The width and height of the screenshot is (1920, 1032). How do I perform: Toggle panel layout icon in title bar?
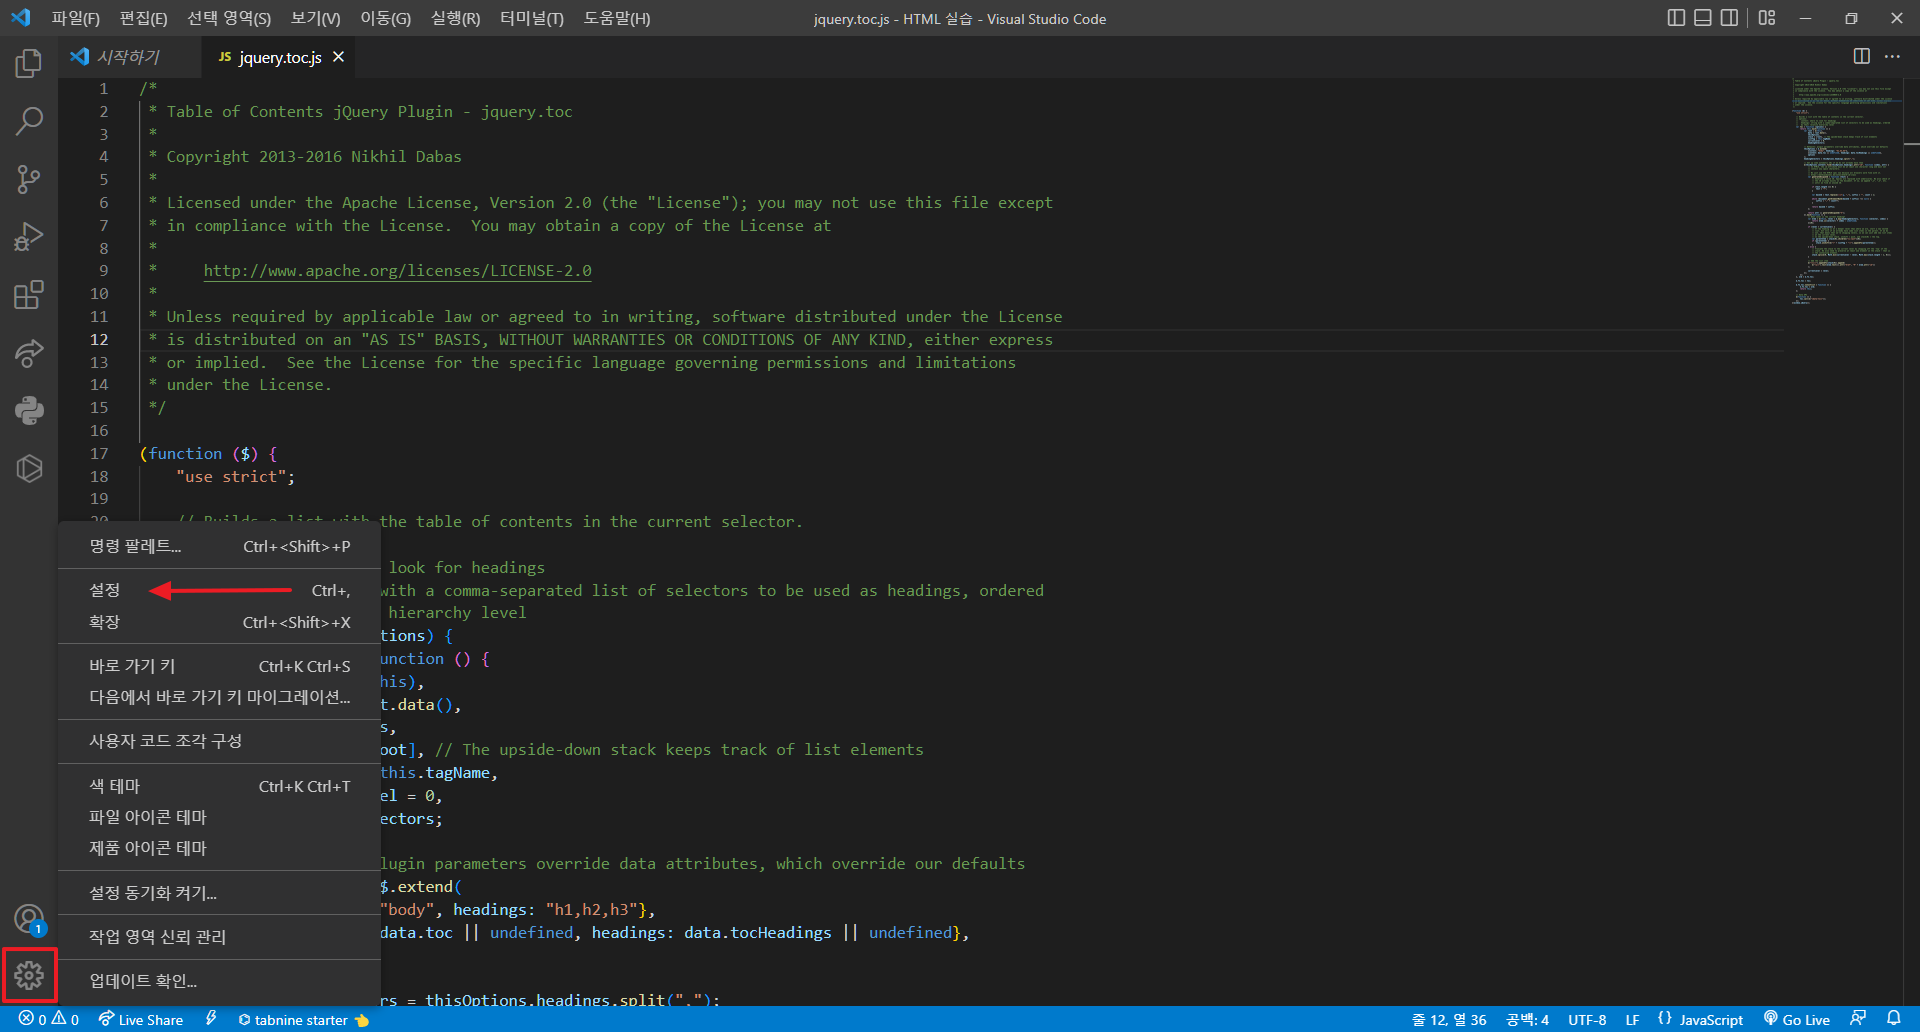pyautogui.click(x=1703, y=18)
